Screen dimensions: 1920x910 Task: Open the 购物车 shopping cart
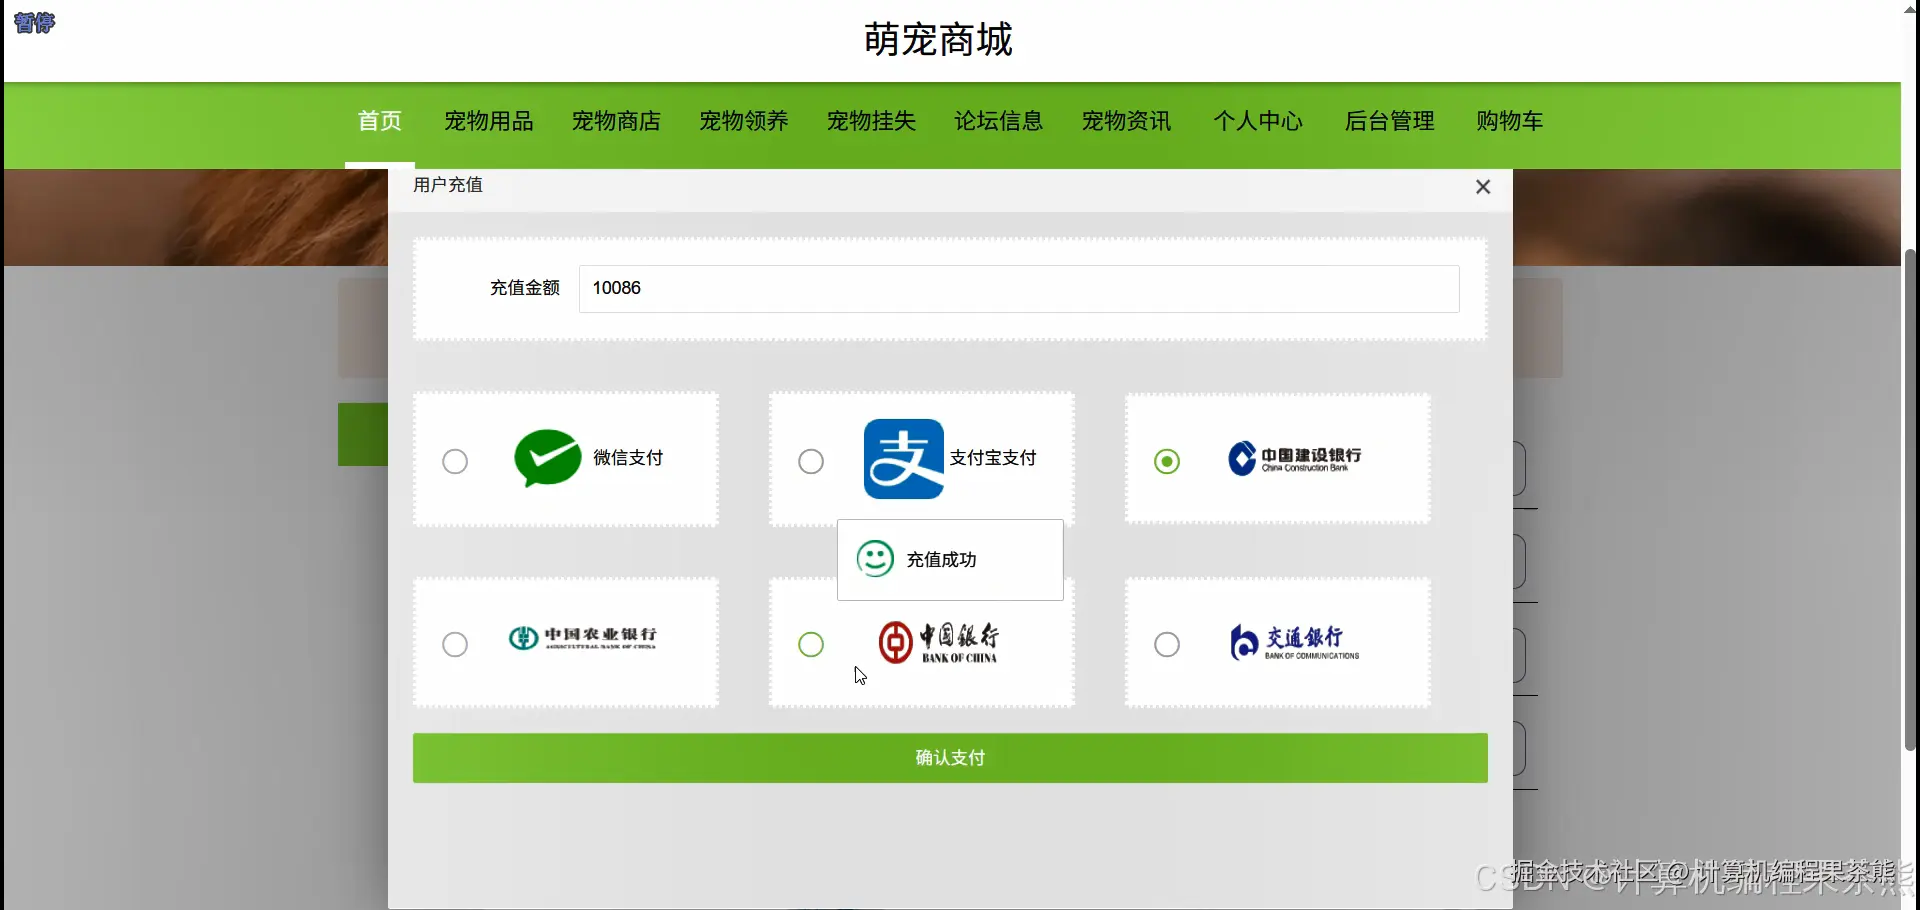pyautogui.click(x=1510, y=121)
